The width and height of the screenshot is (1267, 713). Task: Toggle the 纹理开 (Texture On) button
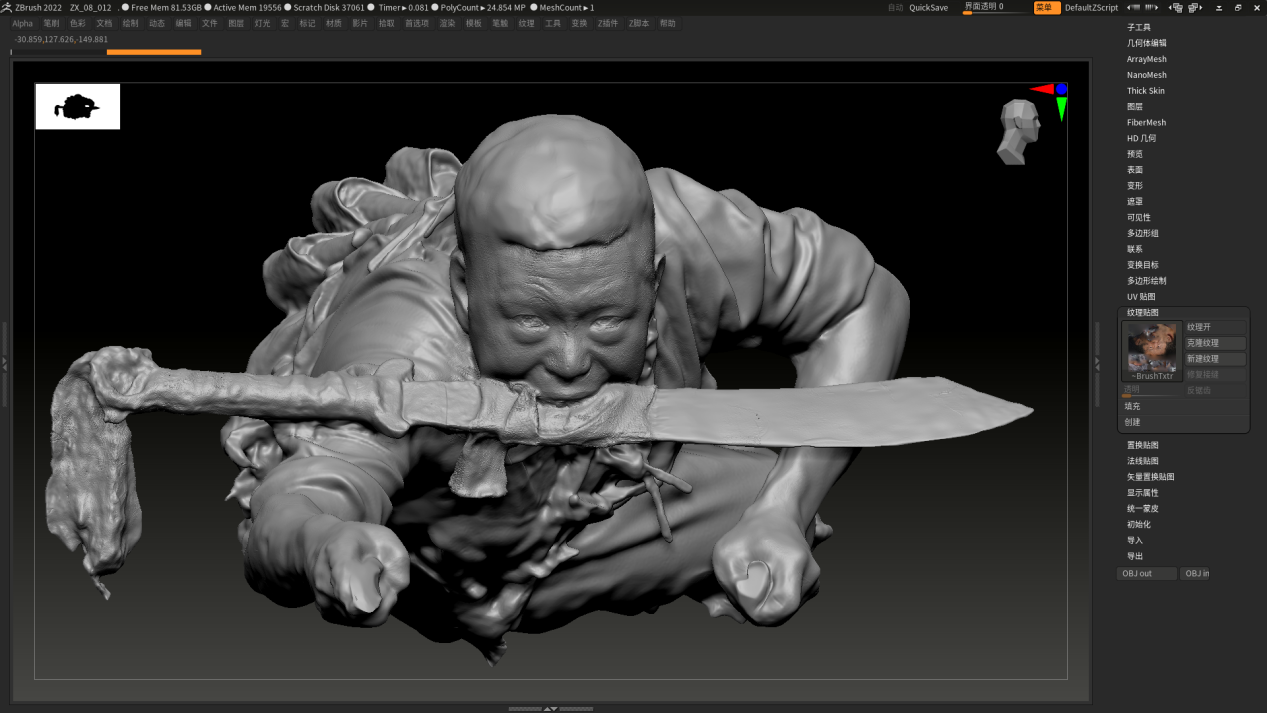click(1215, 327)
